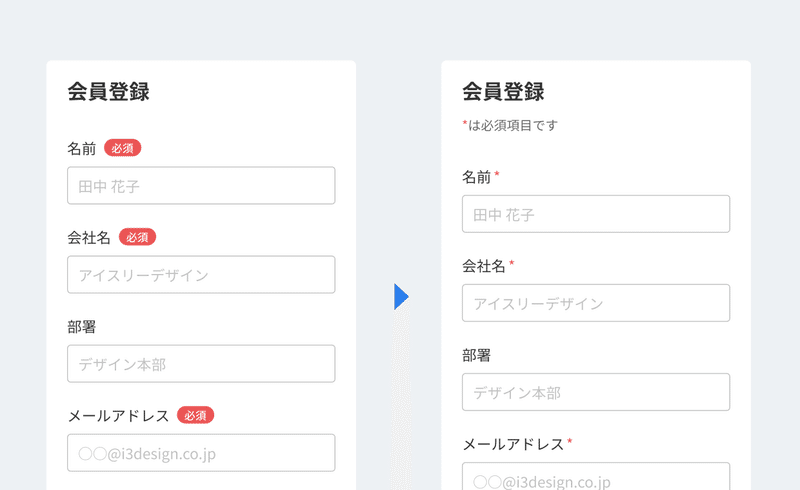The image size is (800, 490).
Task: Click the right メールアドレス label text
Action: [513, 445]
